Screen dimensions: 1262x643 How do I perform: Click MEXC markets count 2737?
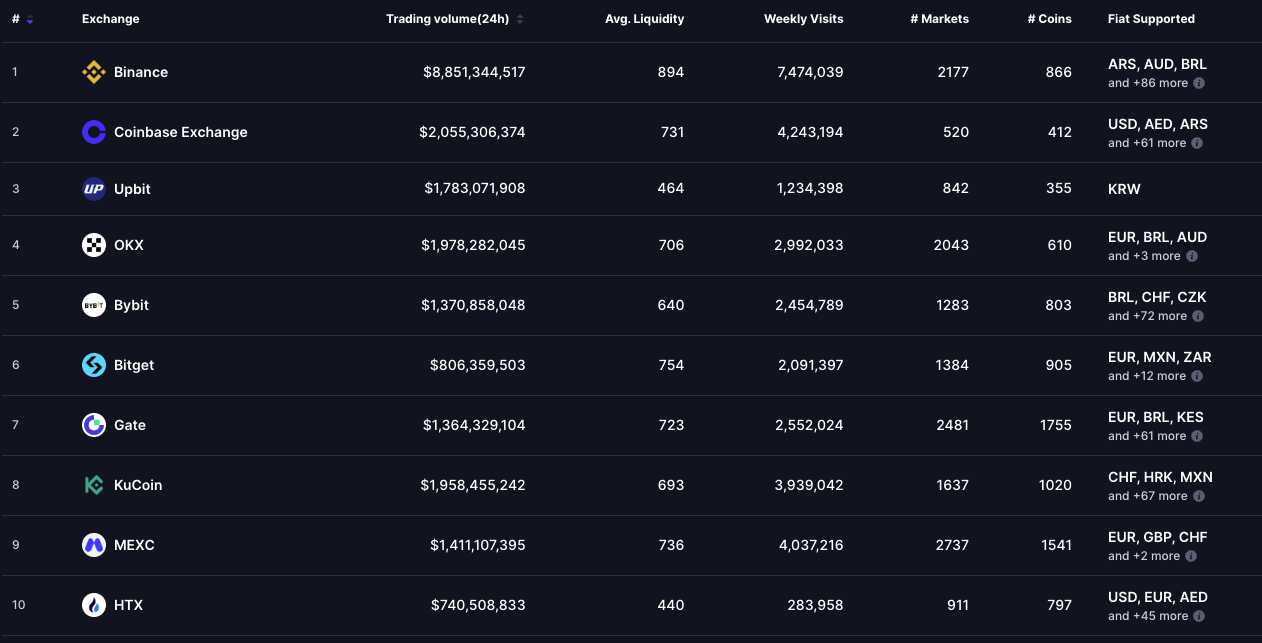952,545
